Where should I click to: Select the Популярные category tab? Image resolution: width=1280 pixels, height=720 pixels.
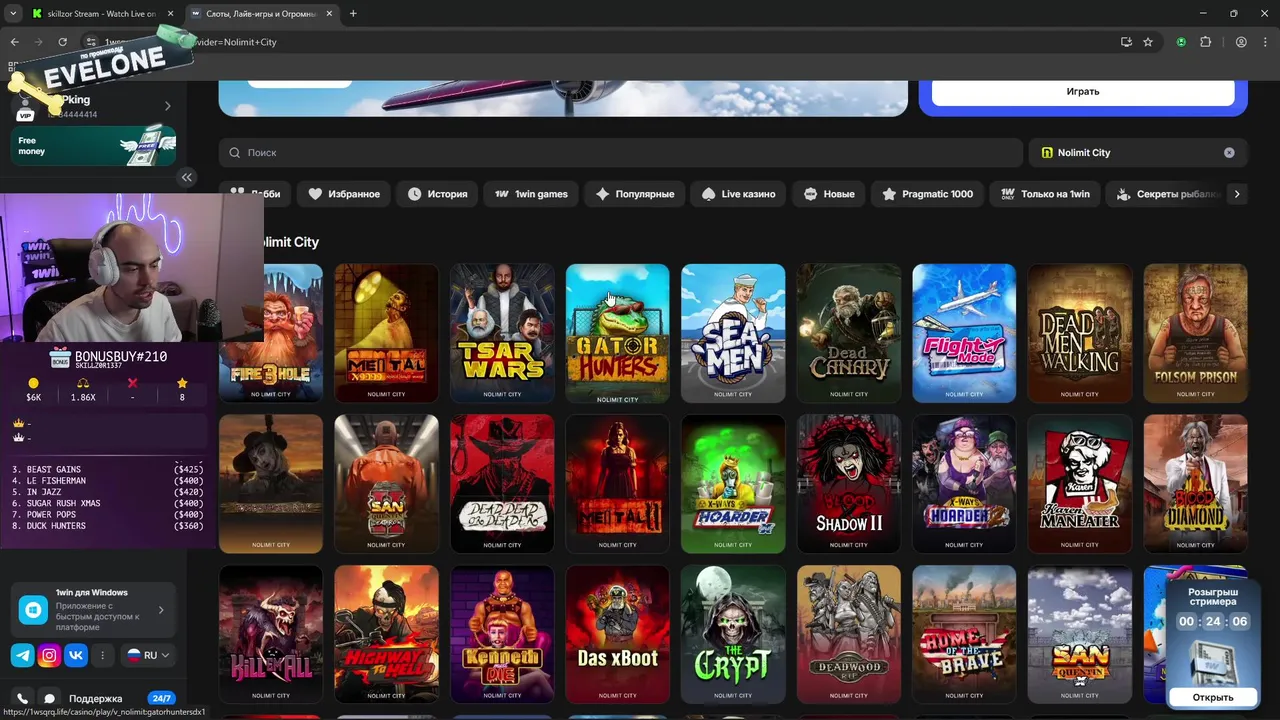tap(635, 194)
